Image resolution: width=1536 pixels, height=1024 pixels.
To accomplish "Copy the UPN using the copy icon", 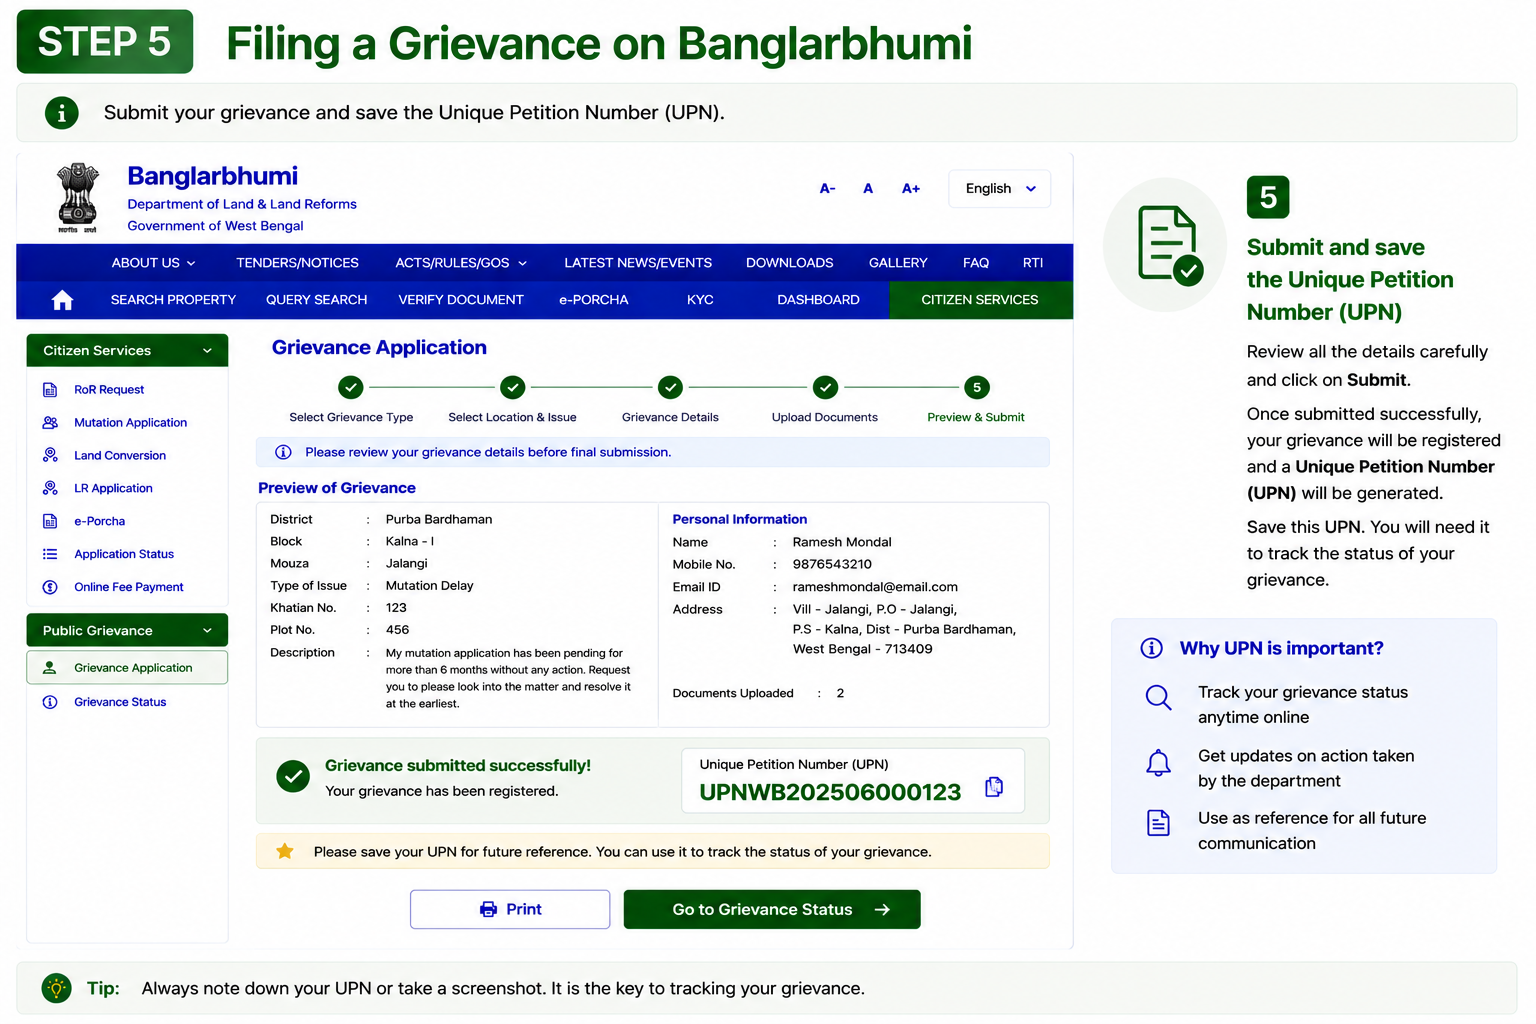I will (994, 787).
